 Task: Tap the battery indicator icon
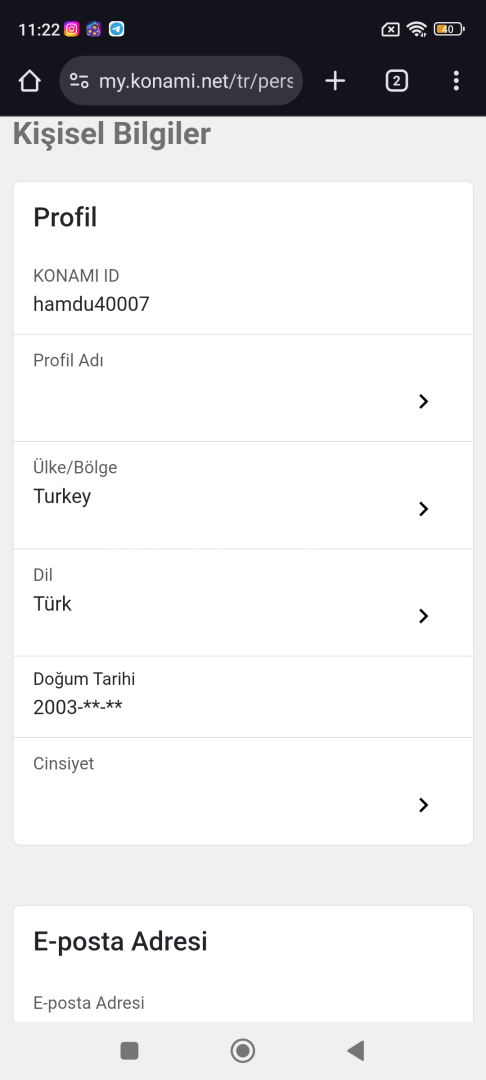(450, 29)
